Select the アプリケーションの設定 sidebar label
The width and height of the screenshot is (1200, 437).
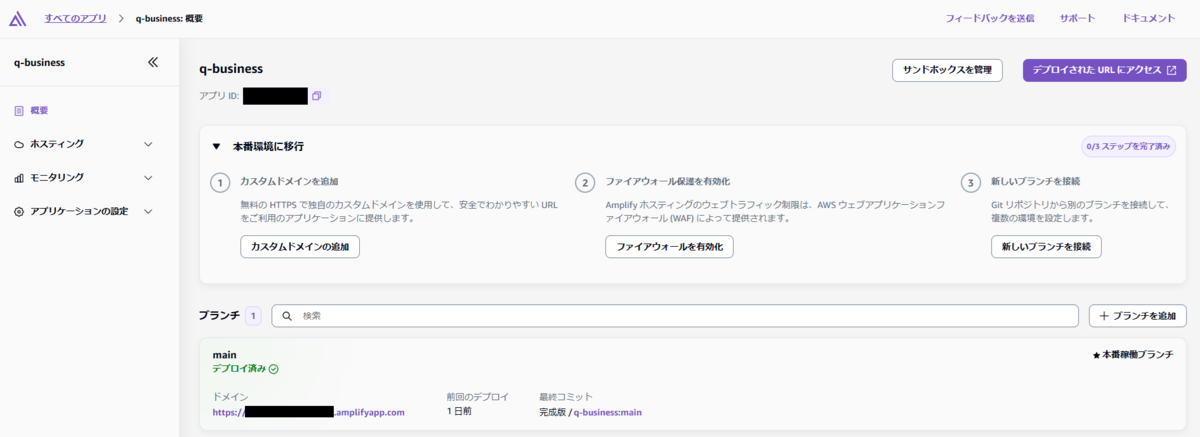click(79, 212)
